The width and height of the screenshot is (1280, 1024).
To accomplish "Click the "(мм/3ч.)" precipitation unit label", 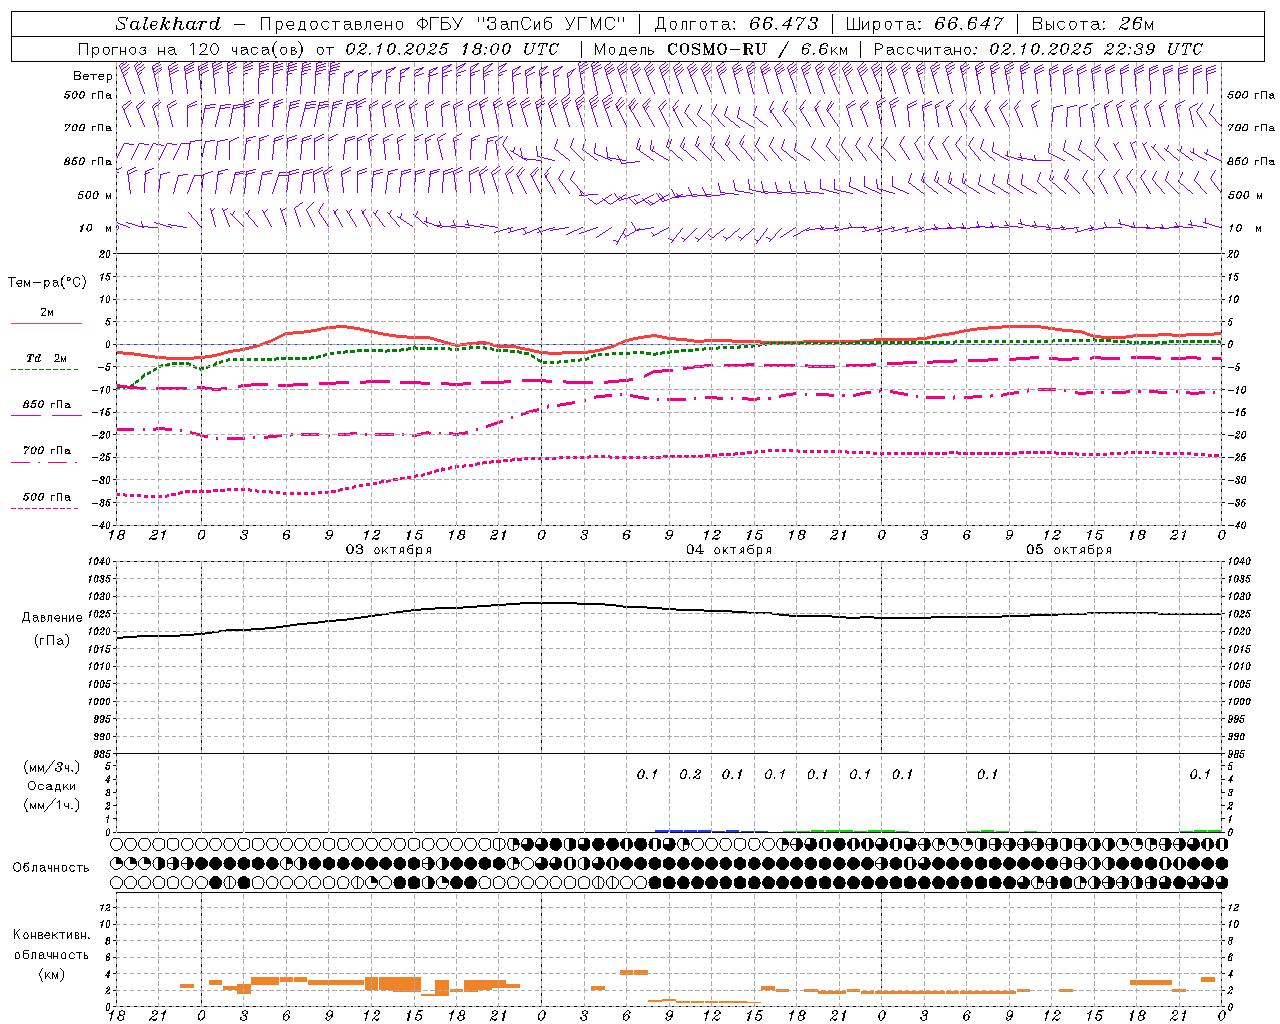I will (x=52, y=767).
